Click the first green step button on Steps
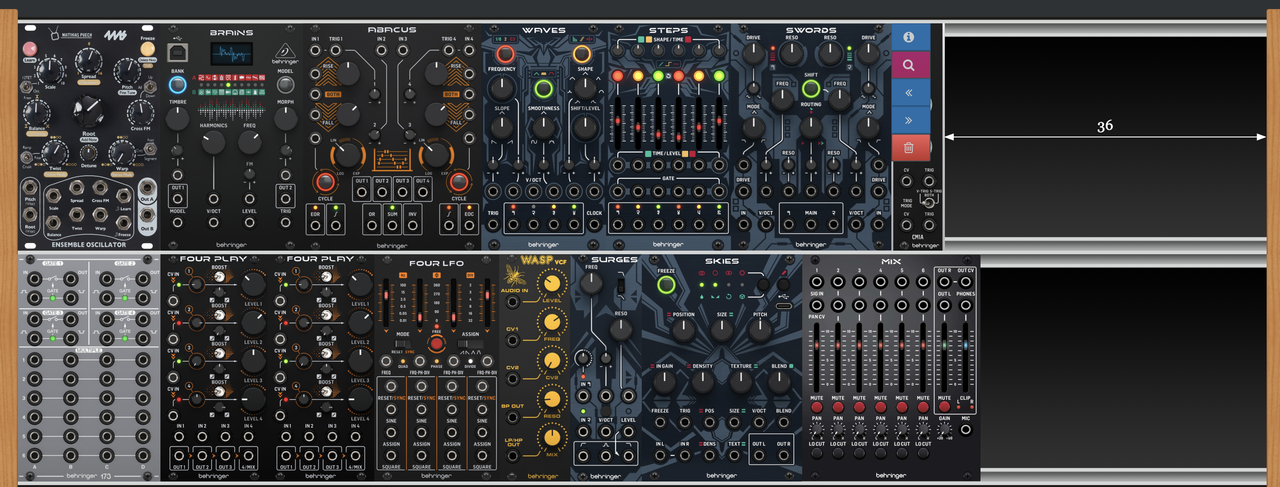 (x=657, y=76)
